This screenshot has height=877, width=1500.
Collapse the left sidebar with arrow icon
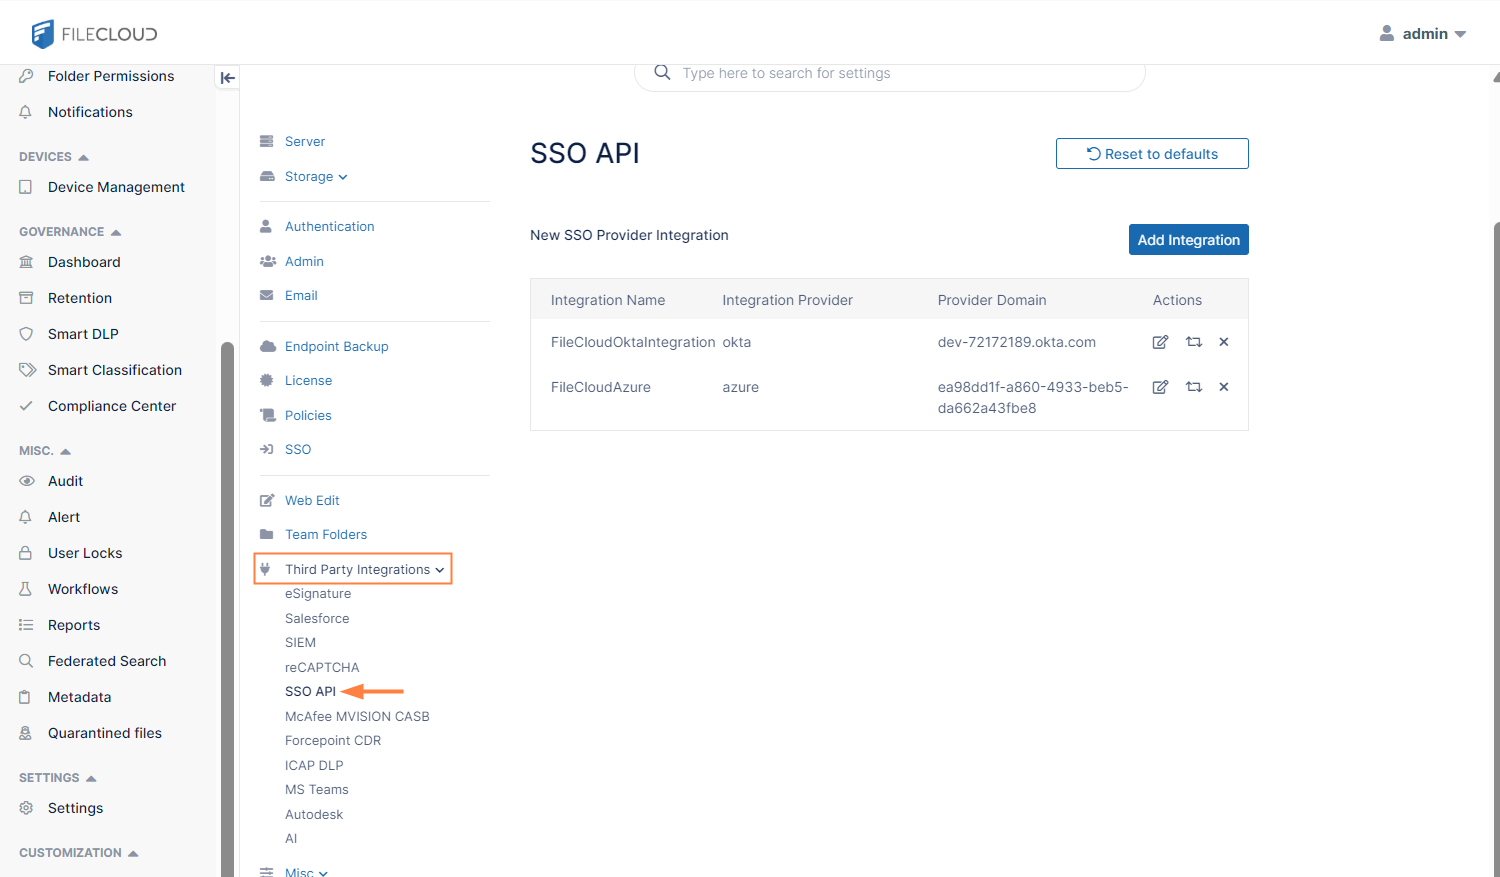[x=227, y=78]
